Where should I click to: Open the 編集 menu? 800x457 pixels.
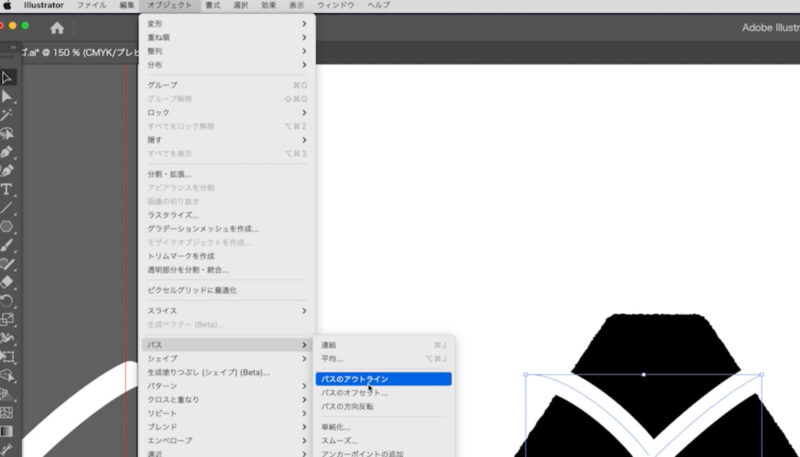click(x=127, y=5)
